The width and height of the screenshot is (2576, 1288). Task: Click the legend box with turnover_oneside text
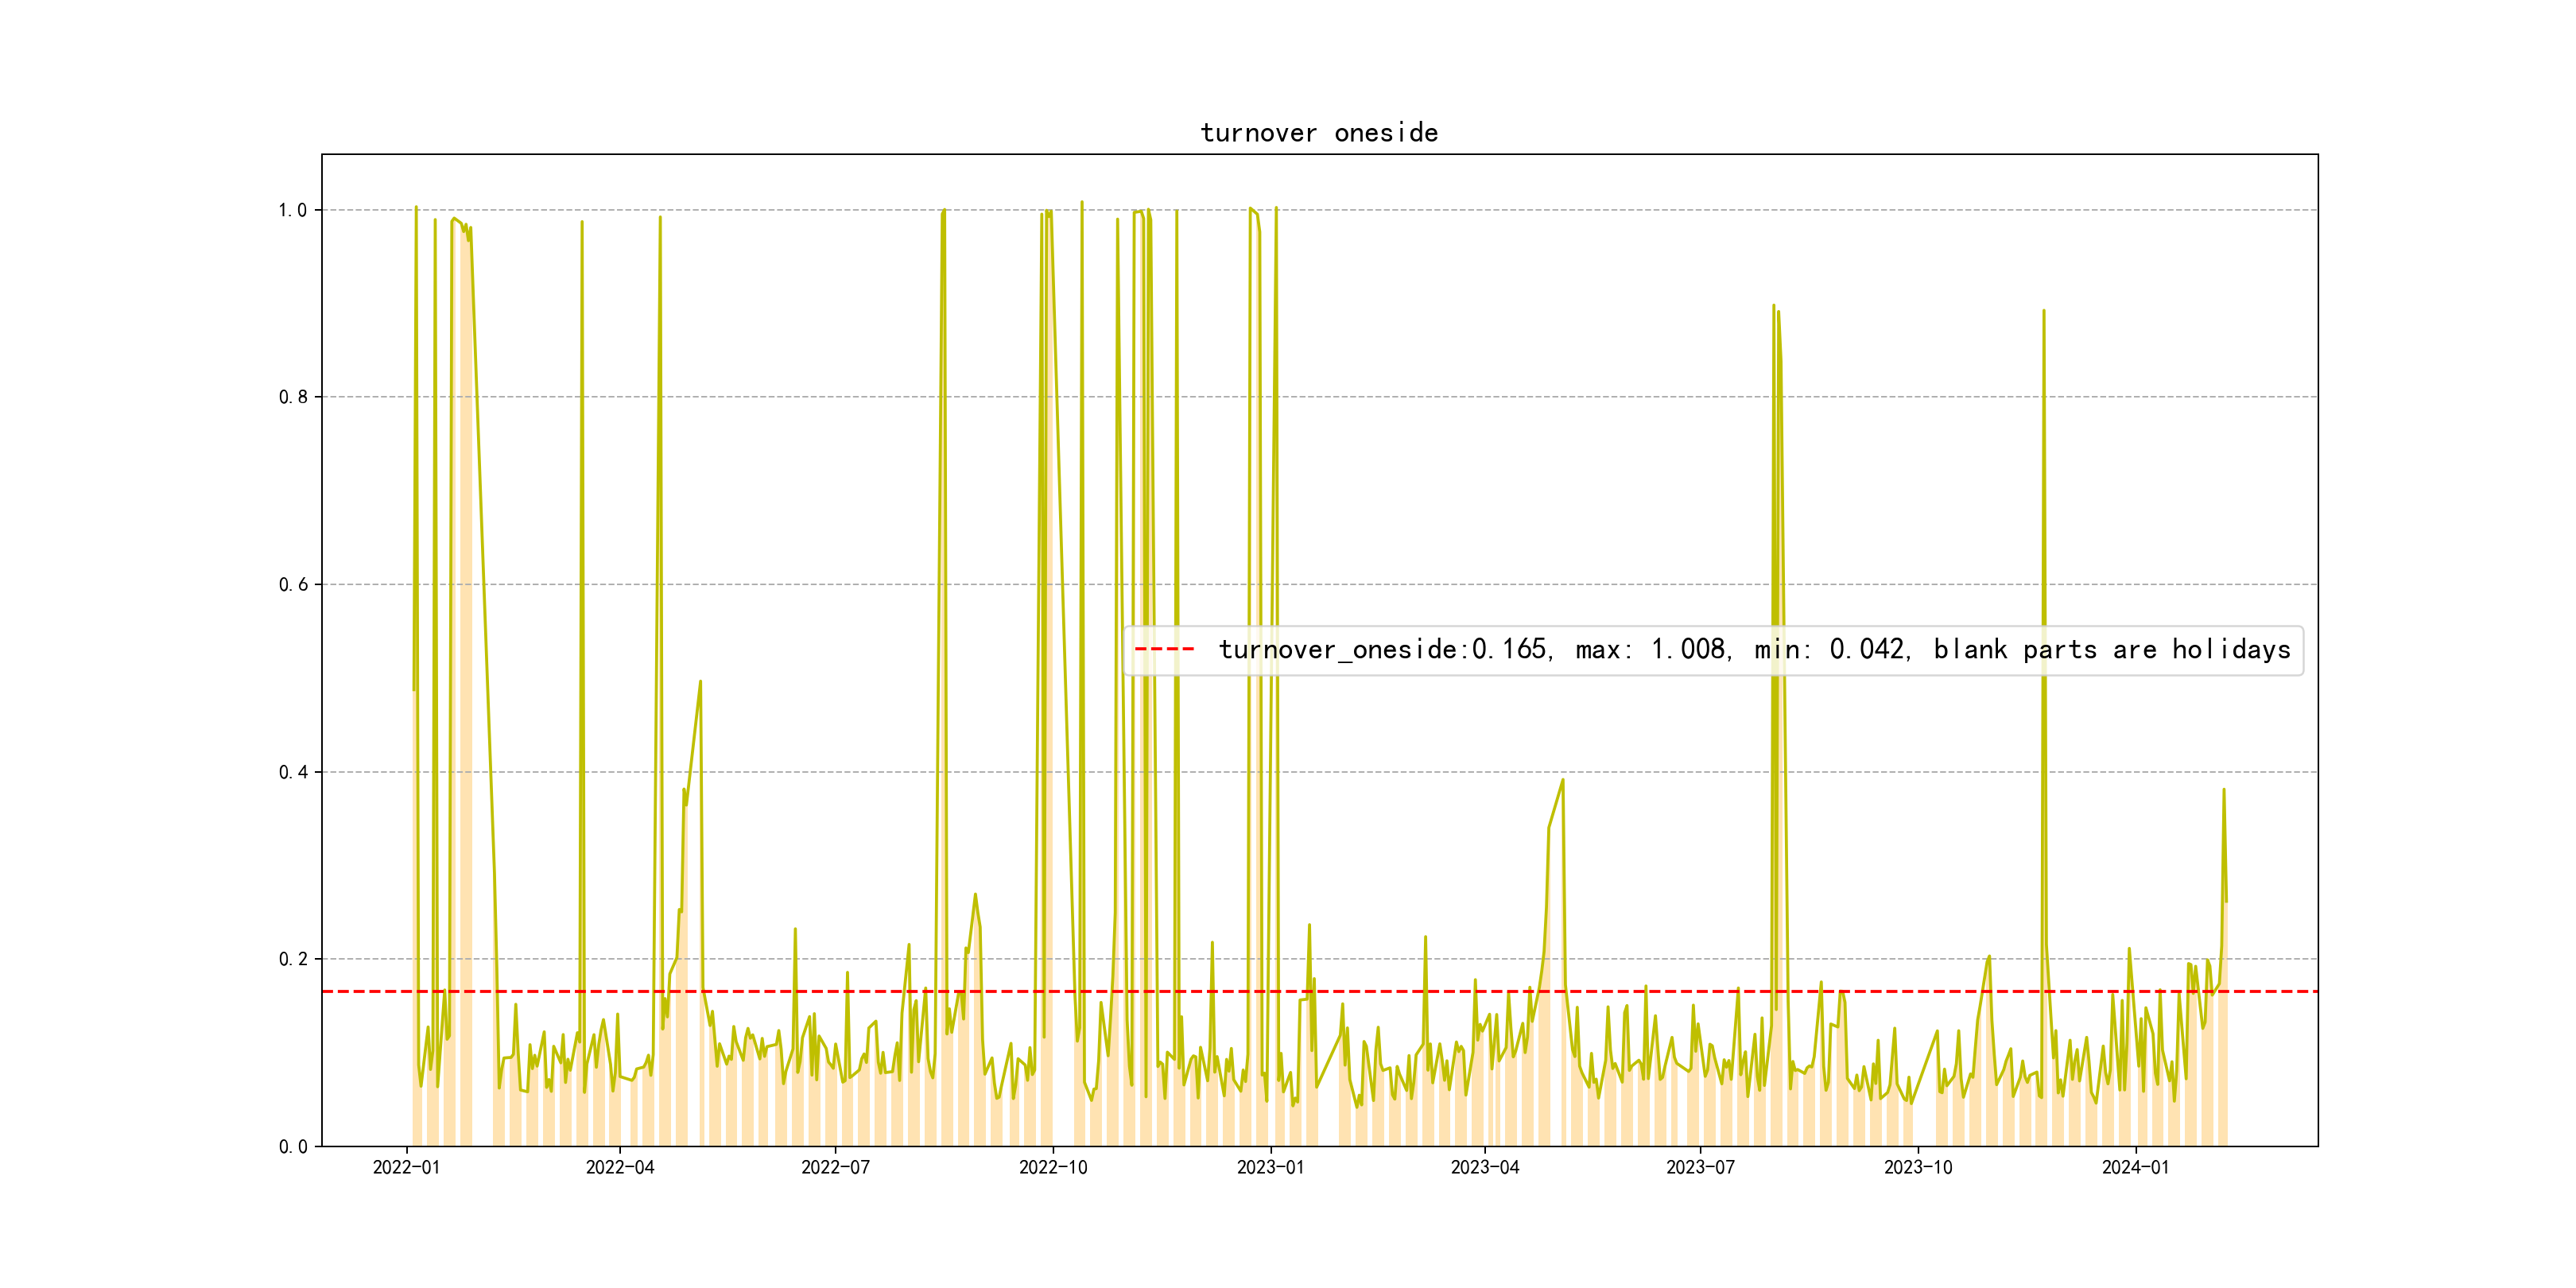click(1712, 650)
